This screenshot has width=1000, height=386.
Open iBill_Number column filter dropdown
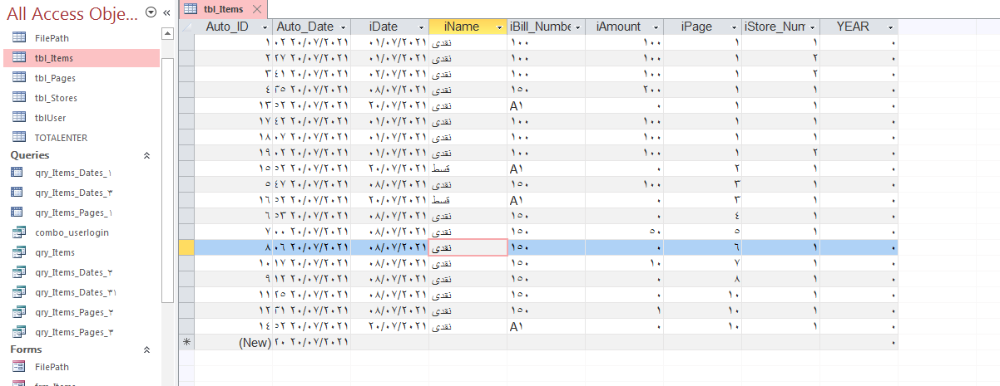coord(578,27)
